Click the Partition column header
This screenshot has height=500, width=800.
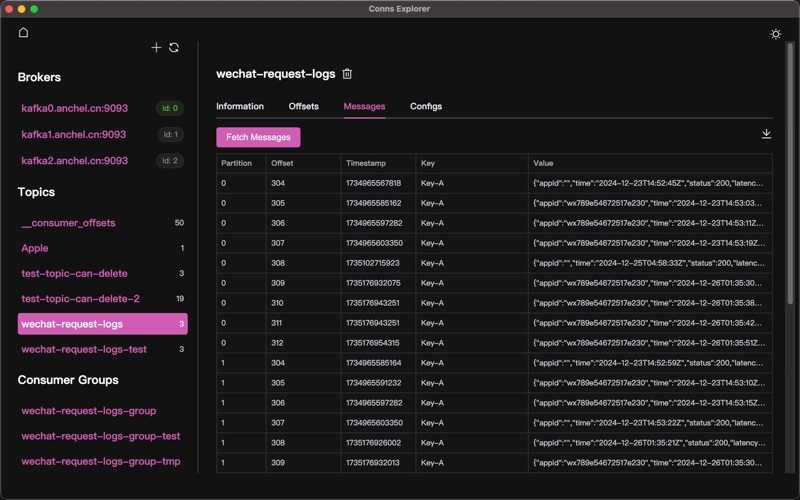[236, 163]
